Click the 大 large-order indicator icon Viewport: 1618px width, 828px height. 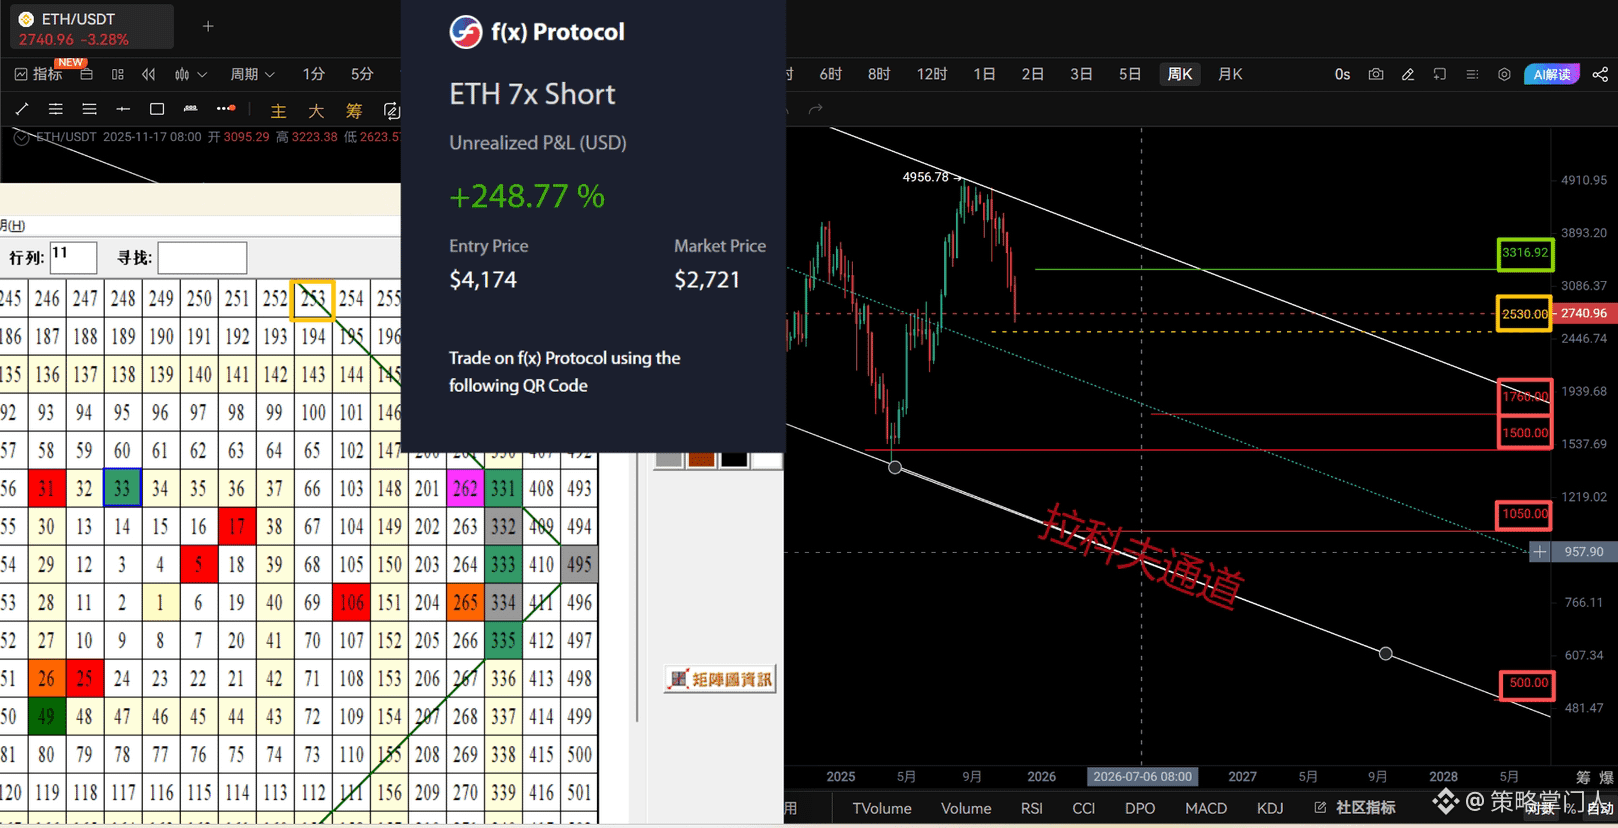(316, 111)
